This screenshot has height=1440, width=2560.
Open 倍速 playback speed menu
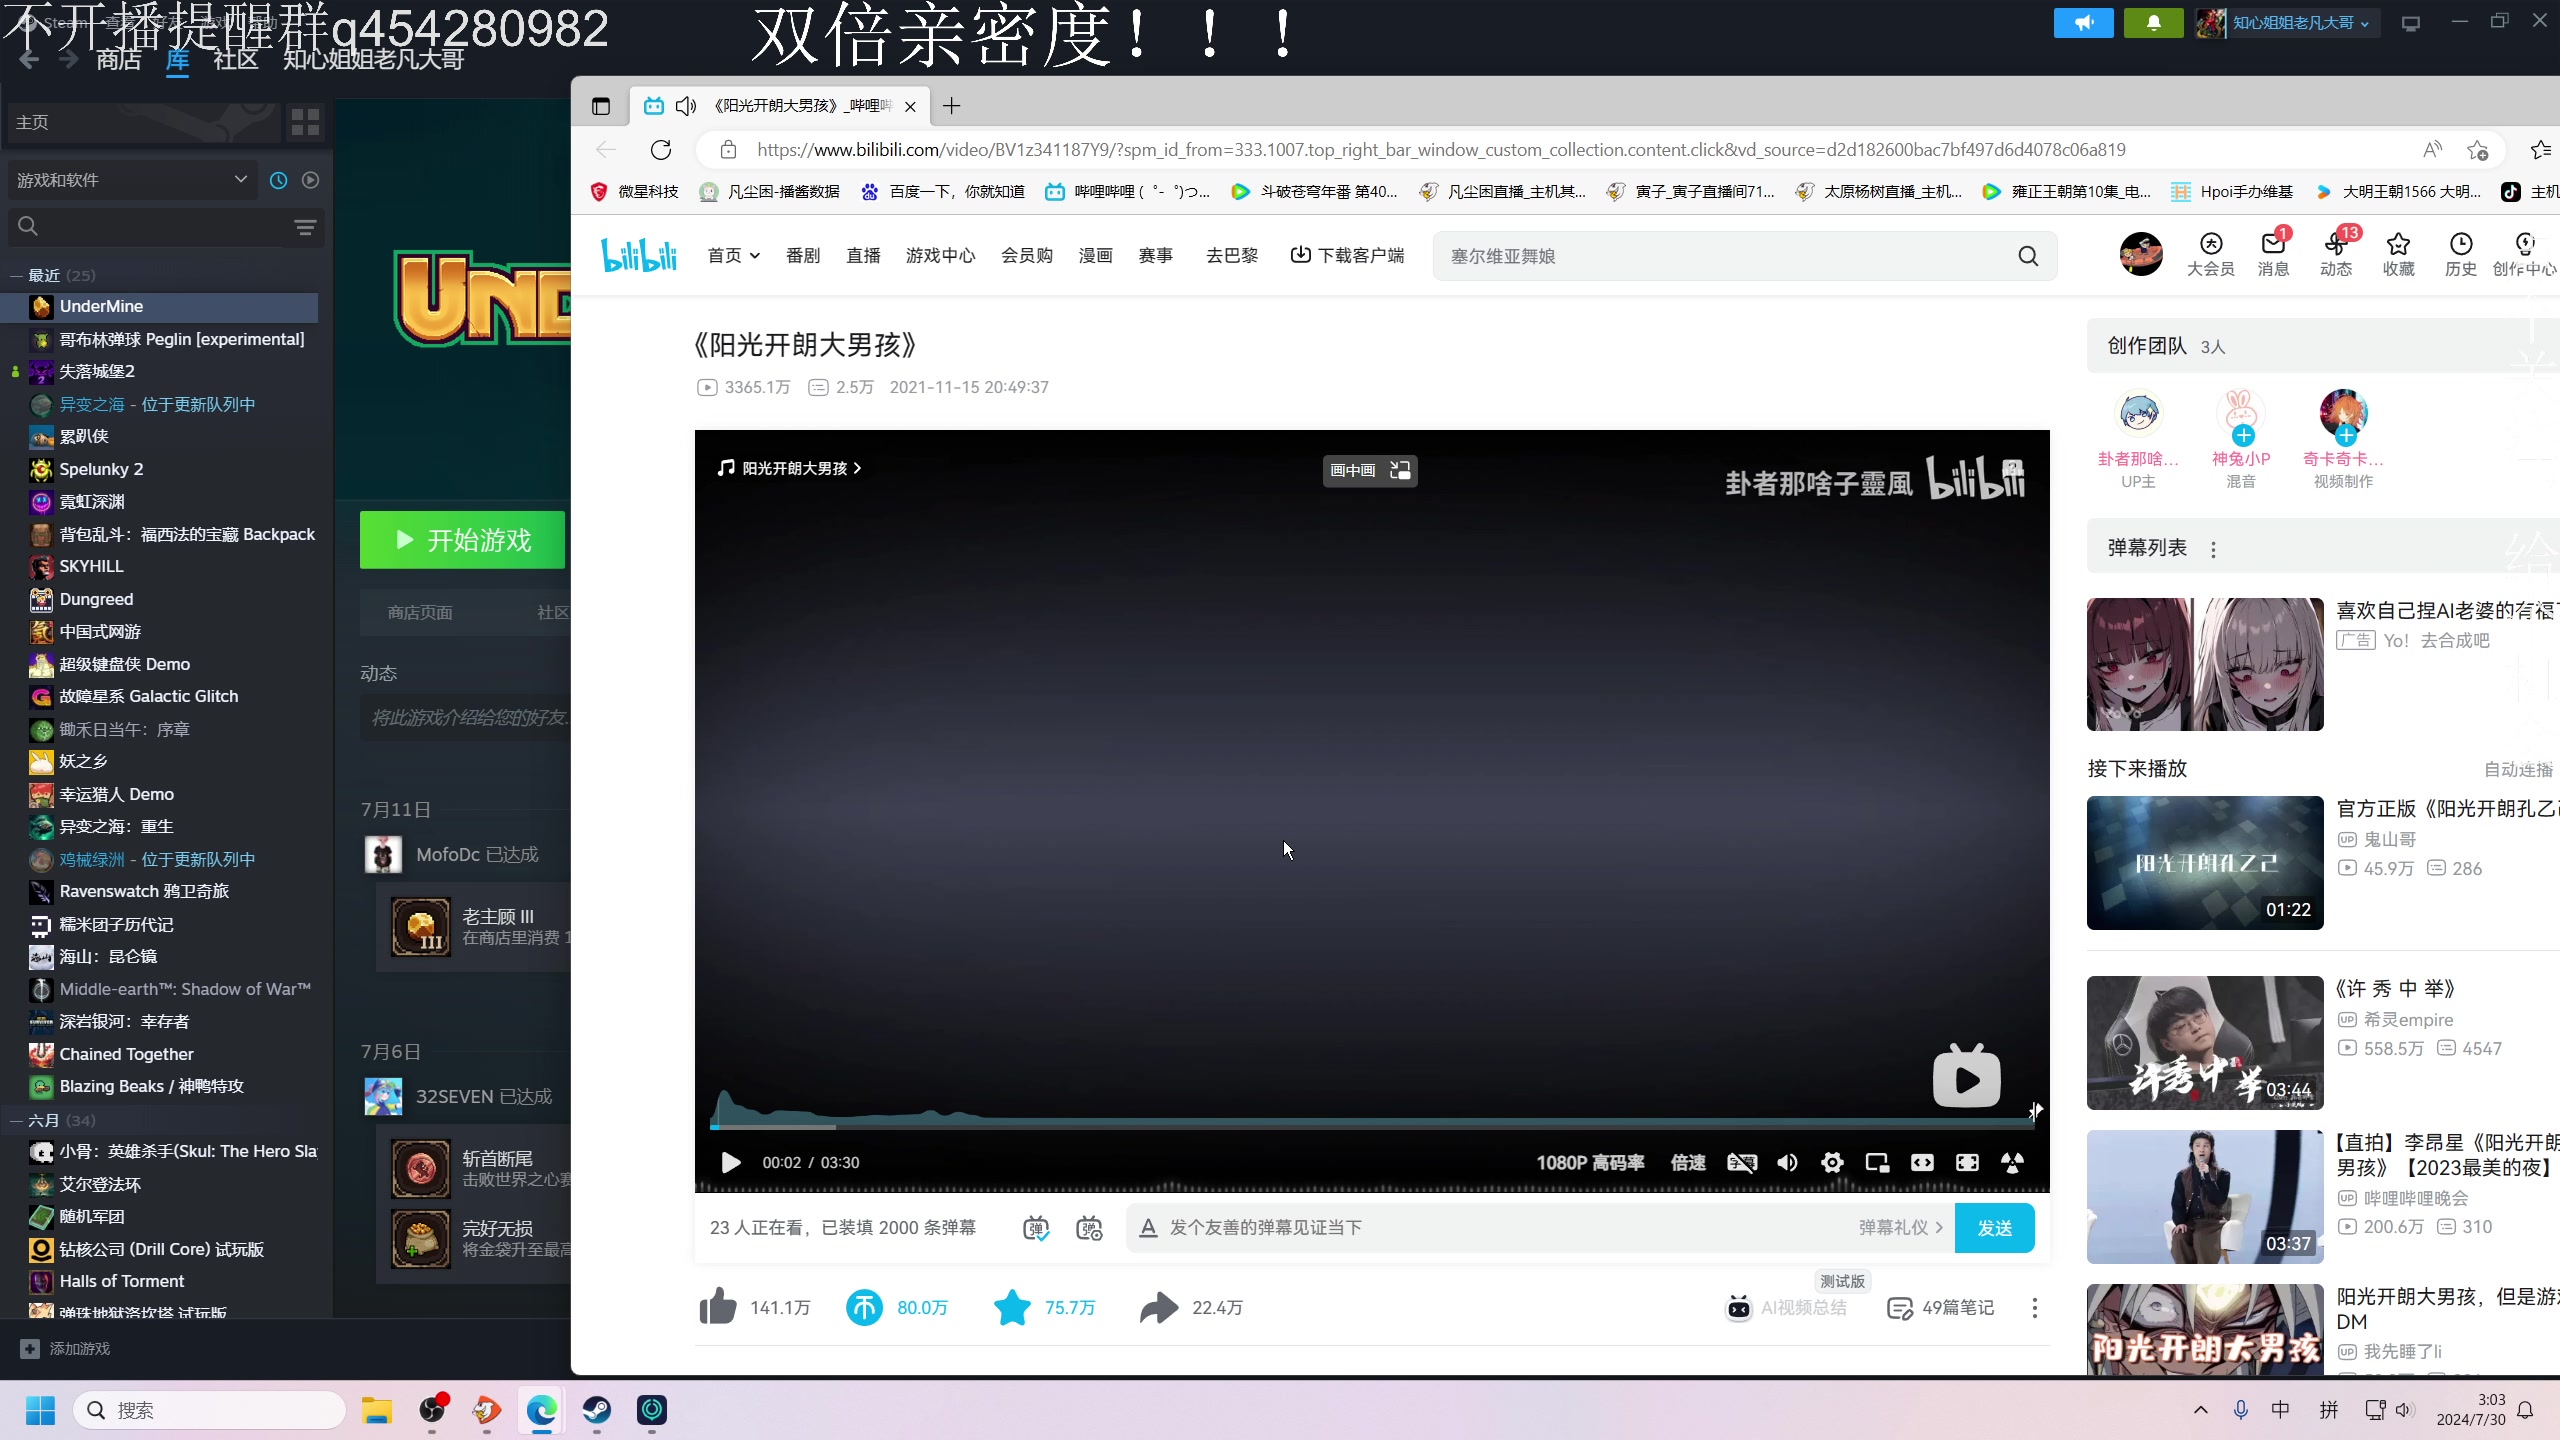(1688, 1162)
